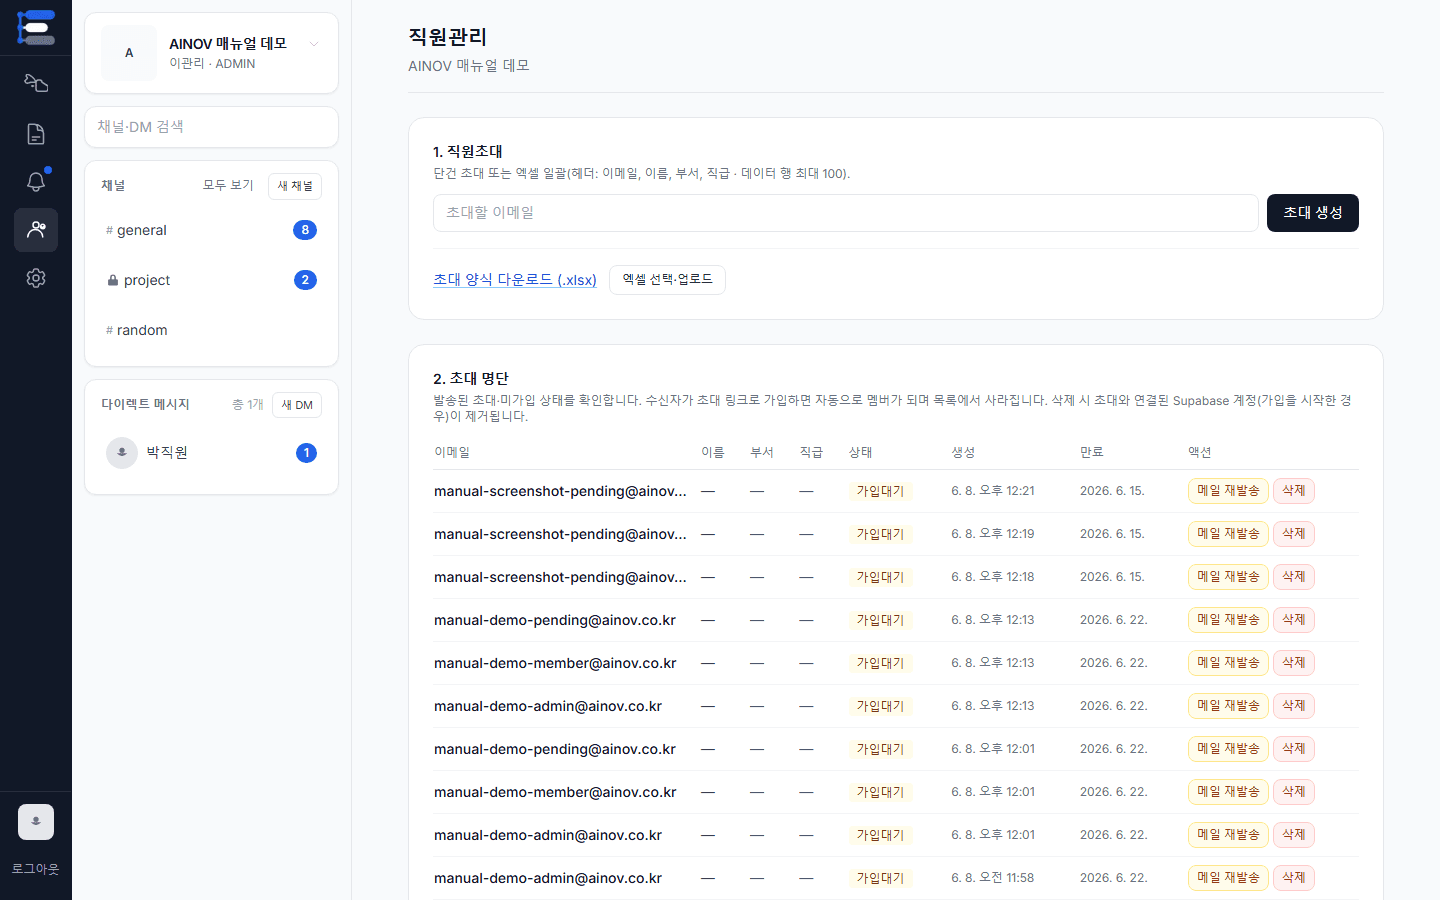Image resolution: width=1440 pixels, height=900 pixels.
Task: Resend mail to manual-demo-member created 12:13
Action: 1228,663
